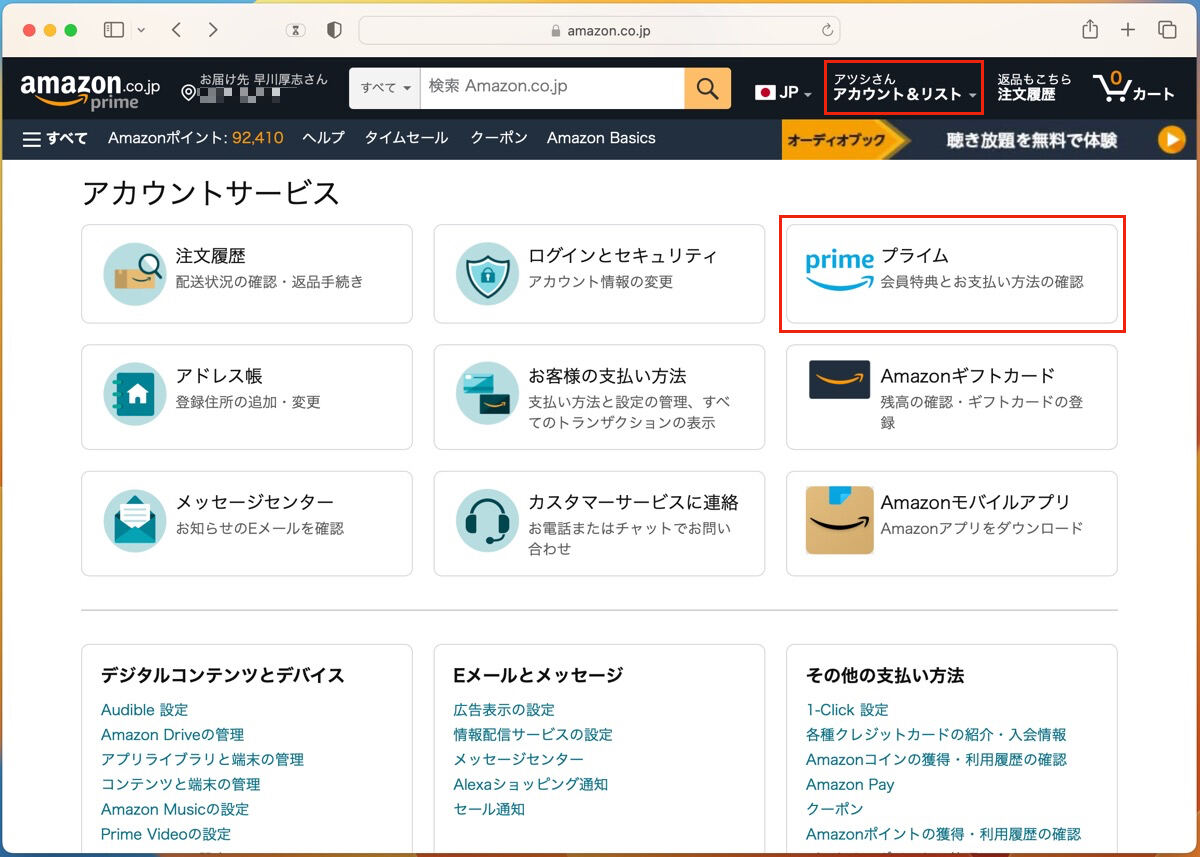Open Audible 設定 link
The height and width of the screenshot is (857, 1200).
coord(144,710)
